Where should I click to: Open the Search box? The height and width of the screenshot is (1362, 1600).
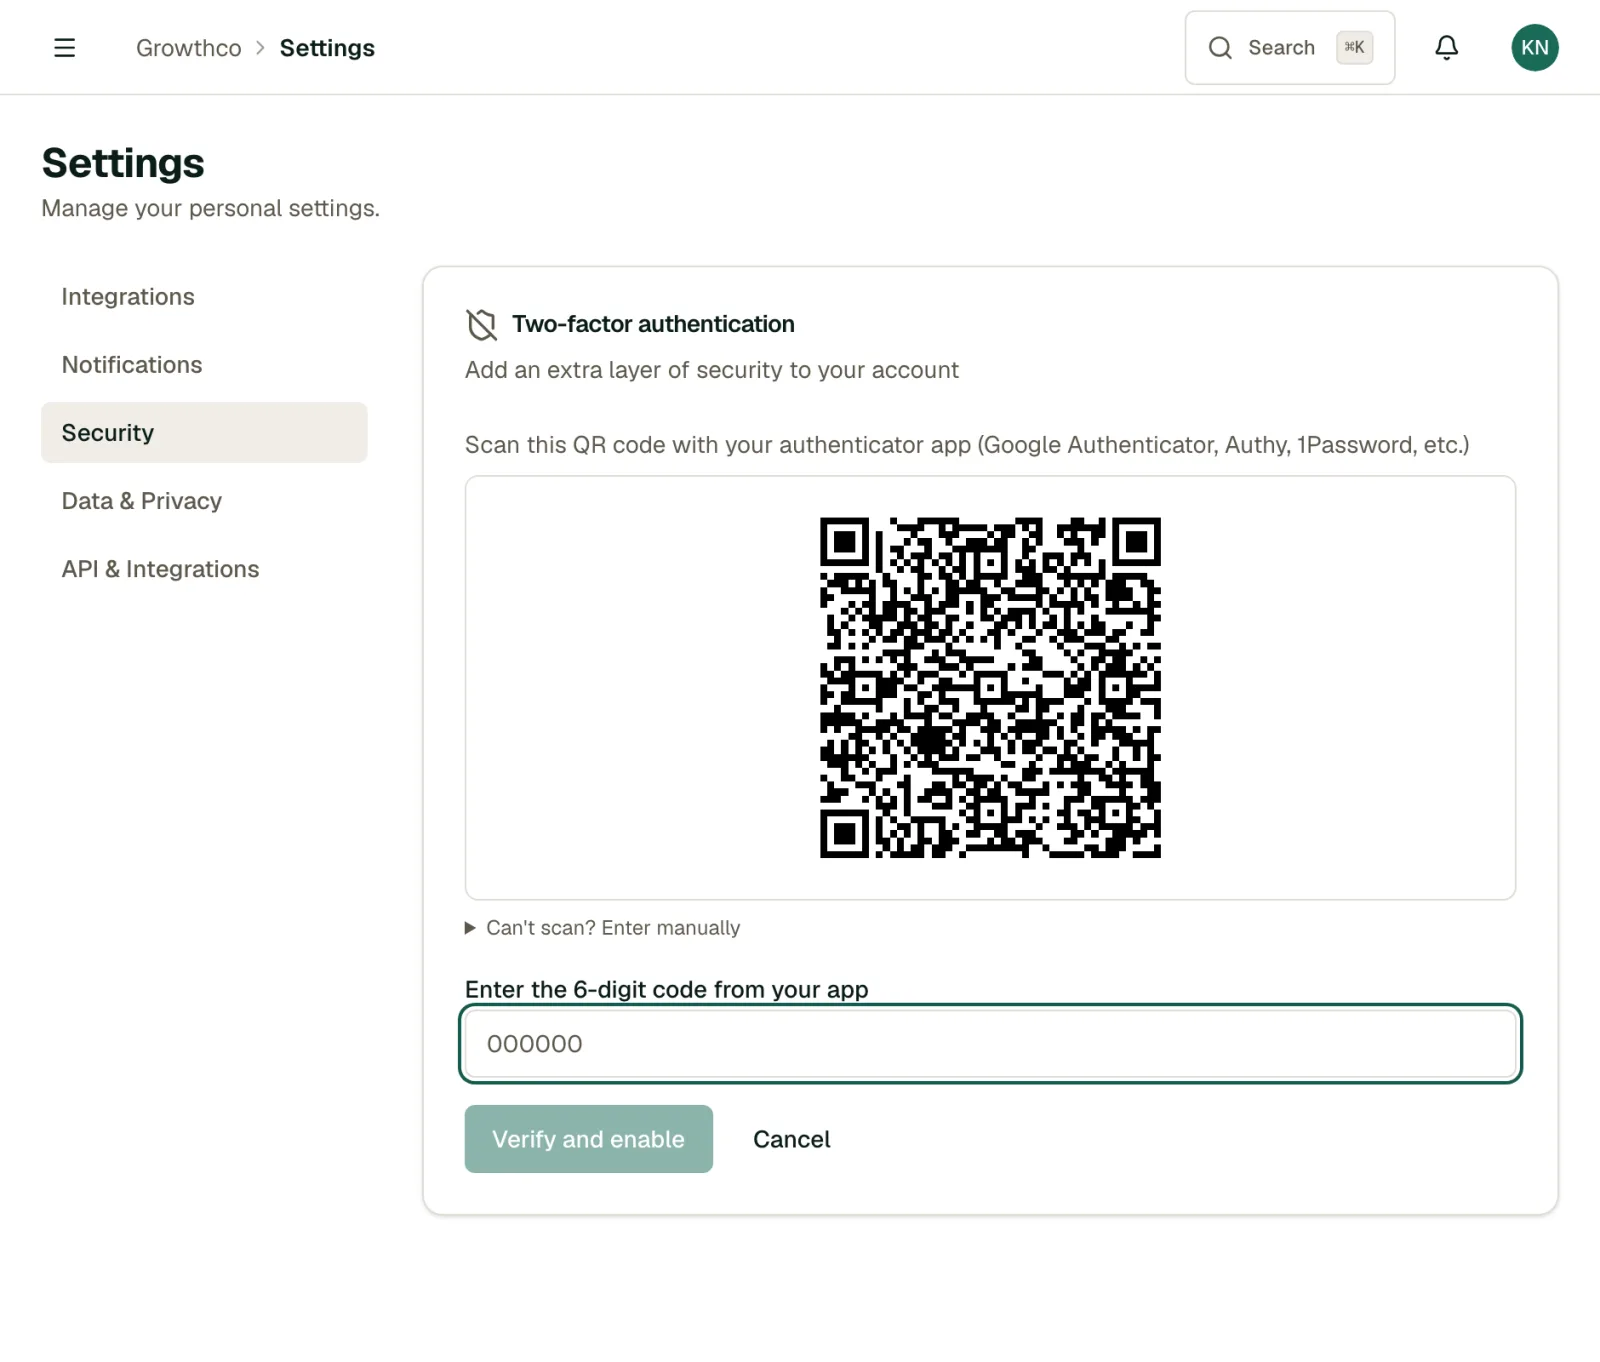click(1289, 48)
